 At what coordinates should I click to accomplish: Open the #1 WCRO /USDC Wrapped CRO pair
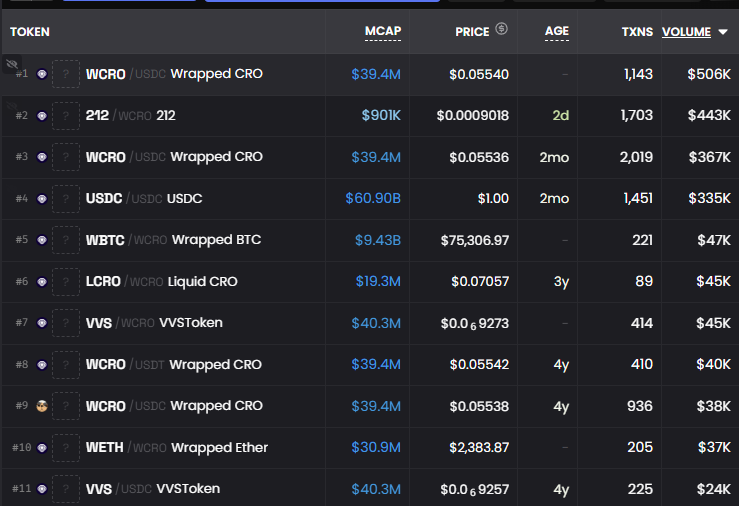click(174, 74)
